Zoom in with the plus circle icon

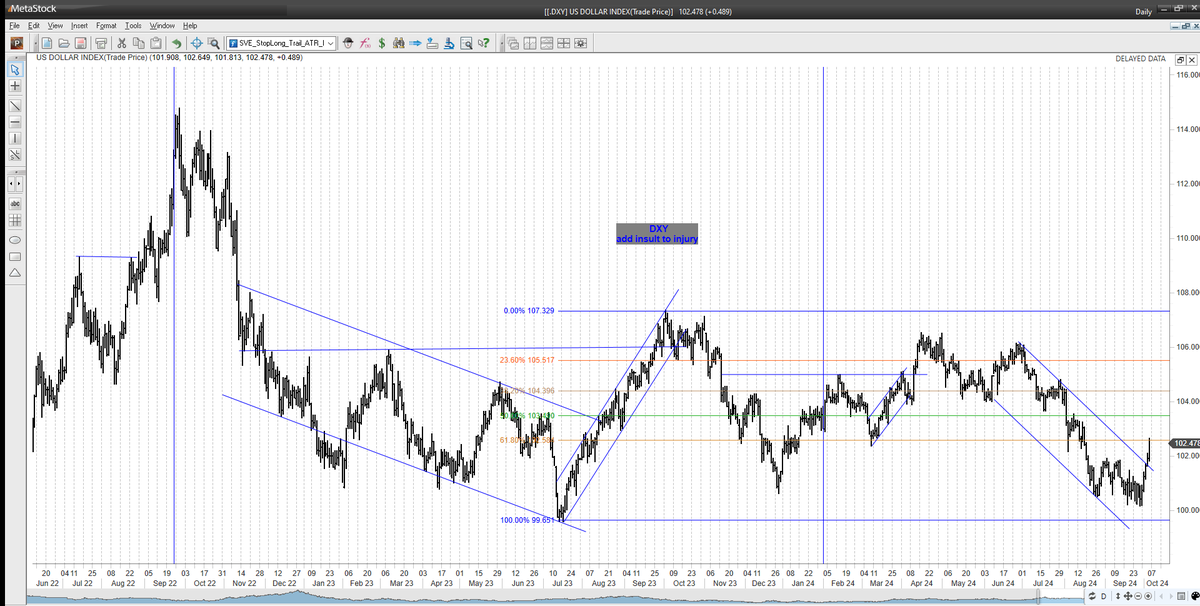tap(1148, 596)
